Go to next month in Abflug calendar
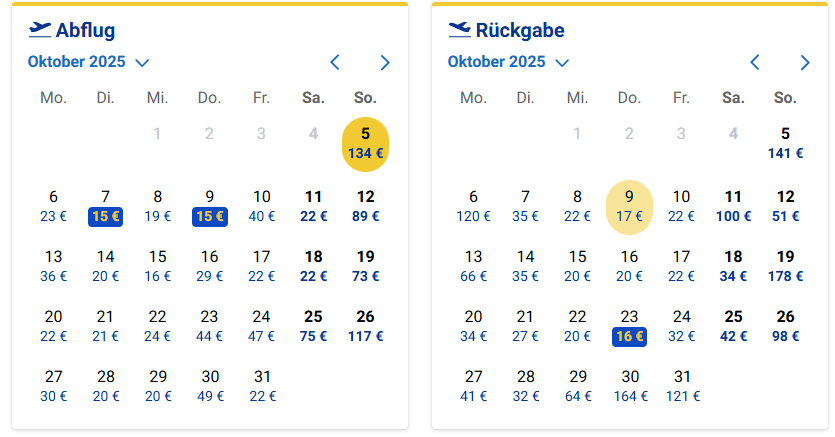Screen dimensions: 835x437 pyautogui.click(x=385, y=62)
